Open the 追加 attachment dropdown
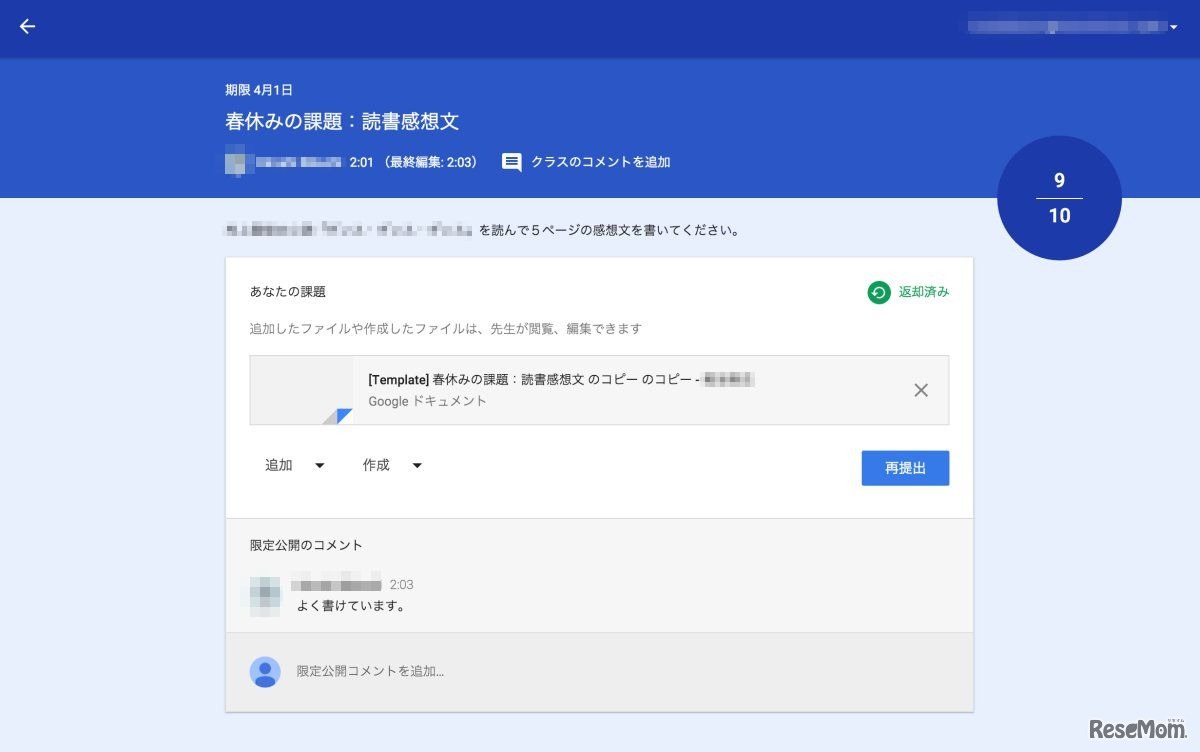The image size is (1200, 752). [293, 465]
